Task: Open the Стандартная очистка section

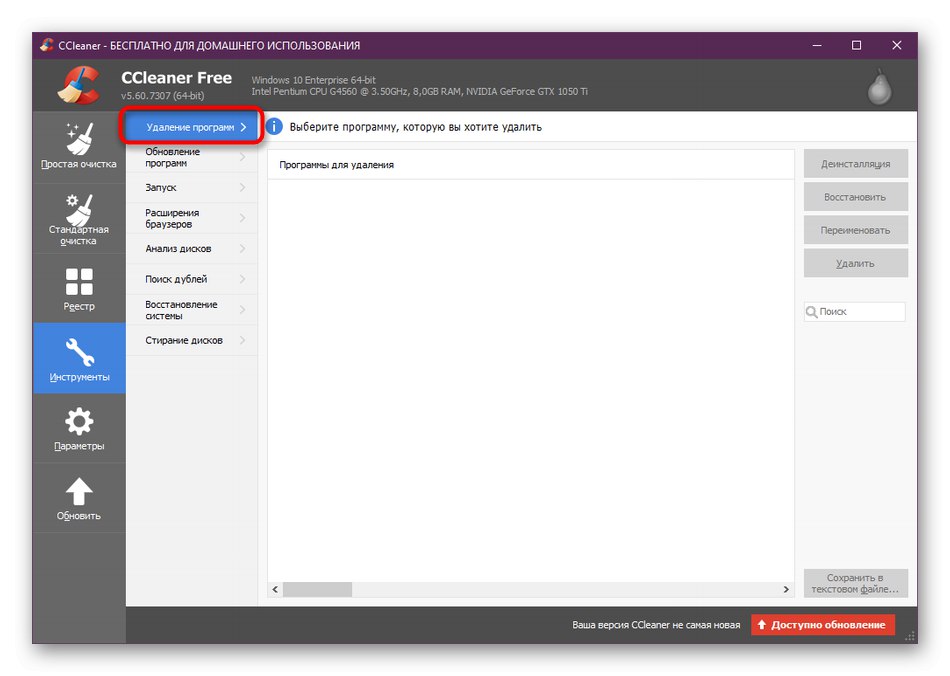Action: 79,219
